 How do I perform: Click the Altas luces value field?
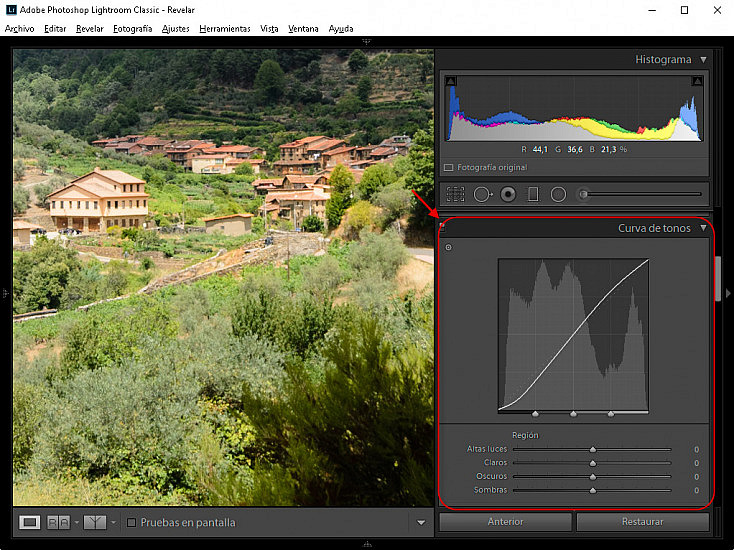(696, 449)
